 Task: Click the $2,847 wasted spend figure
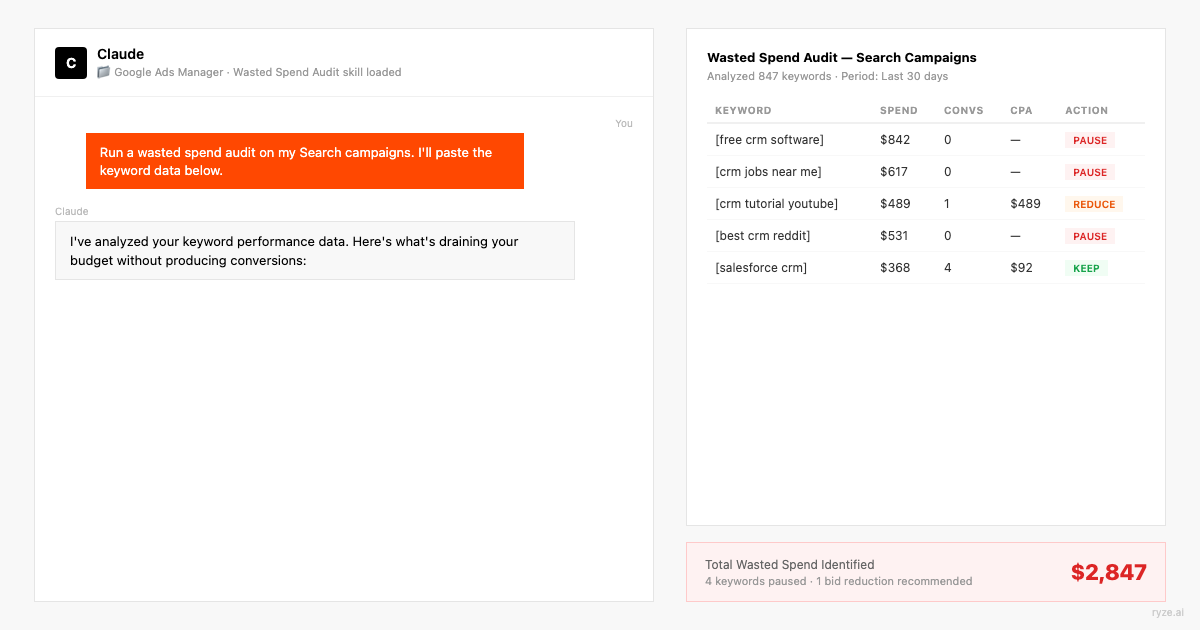pyautogui.click(x=1109, y=572)
